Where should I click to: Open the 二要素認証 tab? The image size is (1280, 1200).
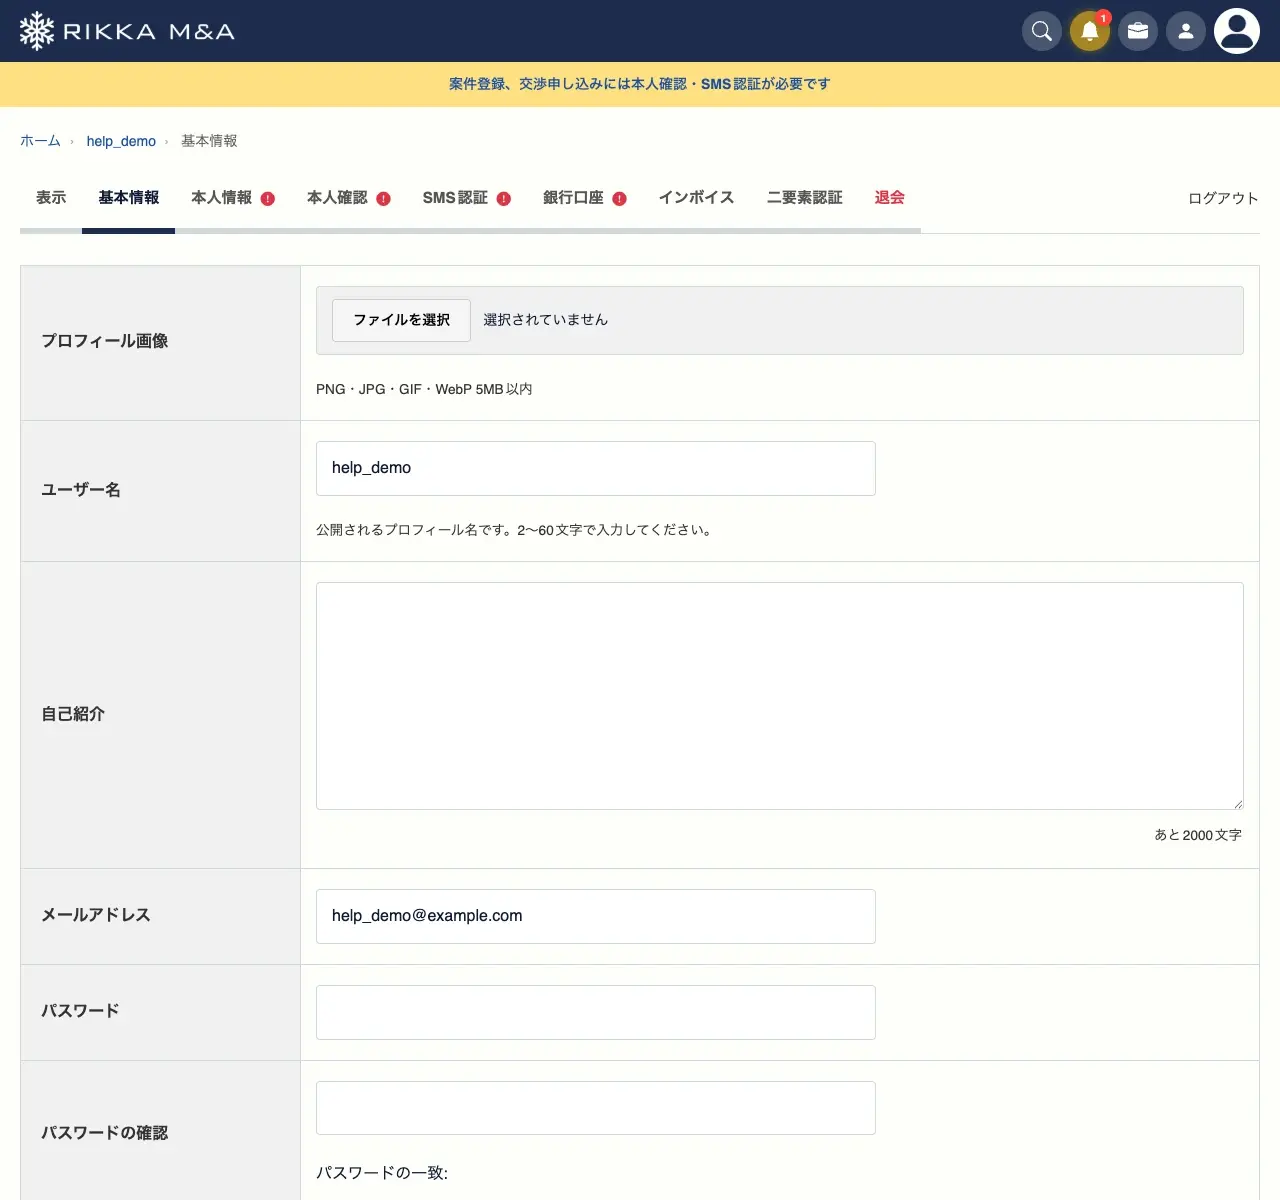805,198
